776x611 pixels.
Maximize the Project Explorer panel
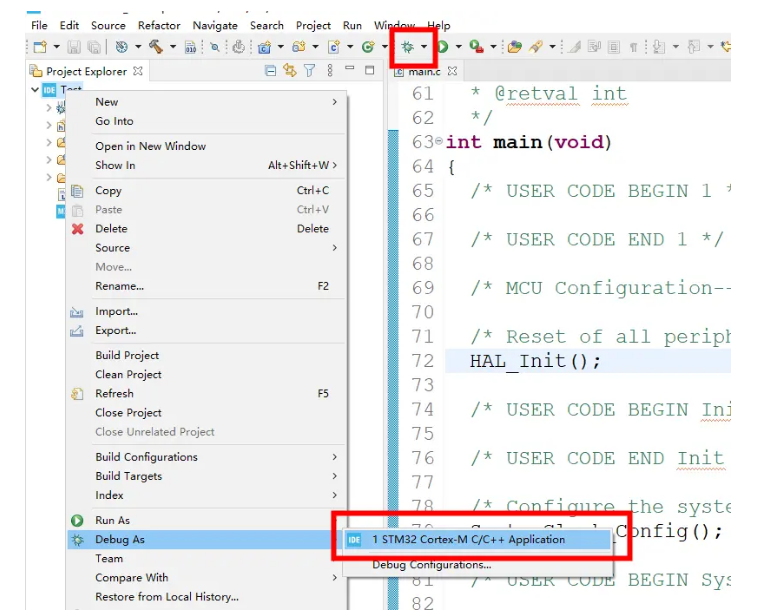tap(370, 70)
